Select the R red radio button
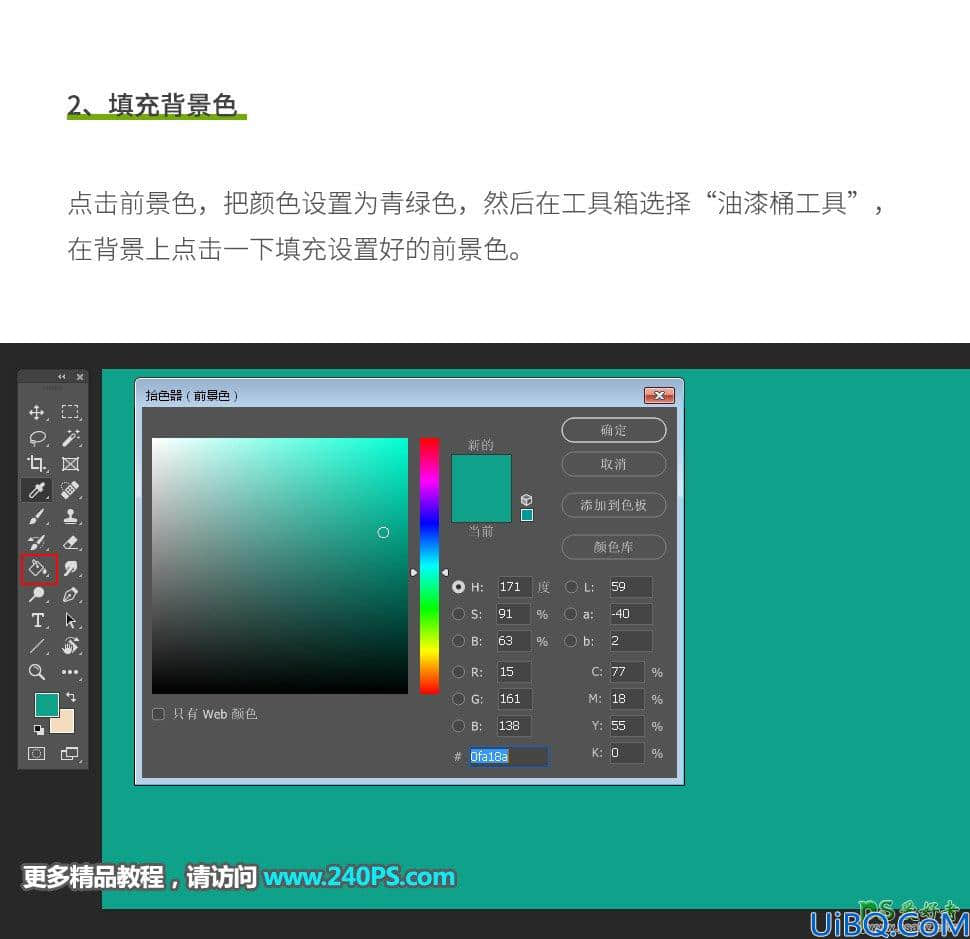 [x=458, y=672]
